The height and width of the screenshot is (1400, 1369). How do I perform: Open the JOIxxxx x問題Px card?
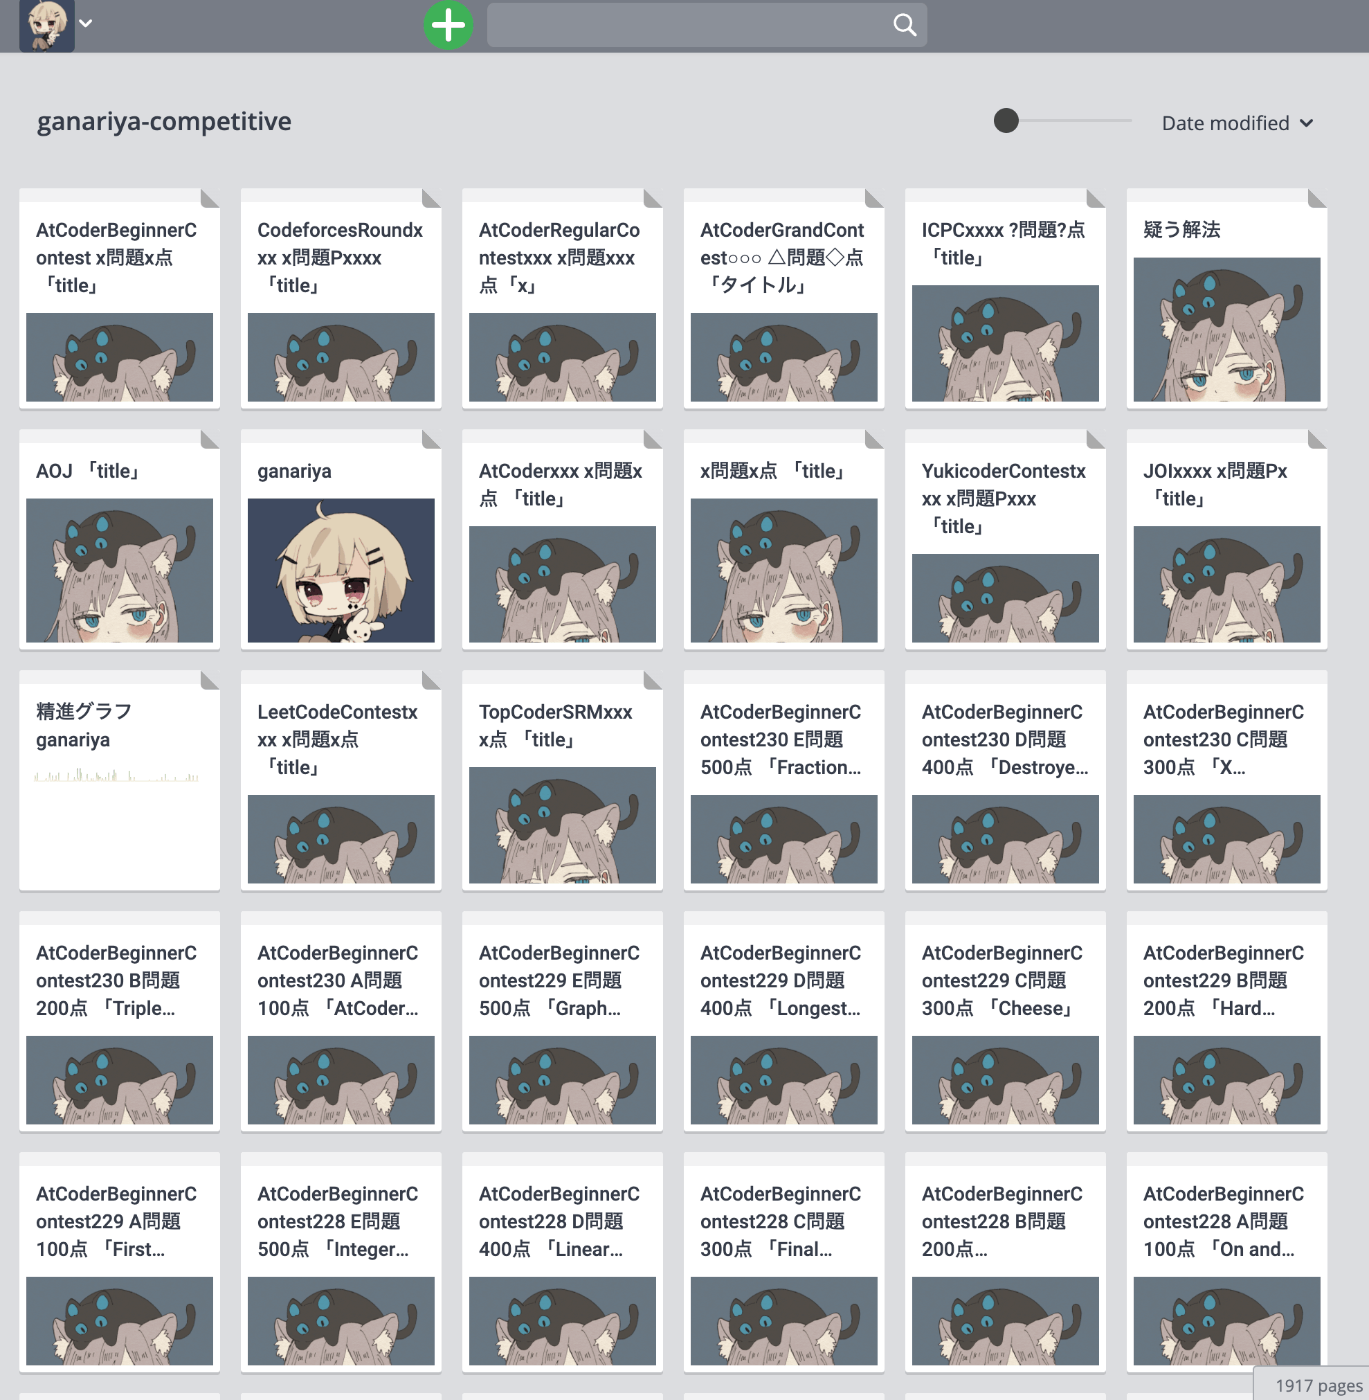tap(1227, 540)
